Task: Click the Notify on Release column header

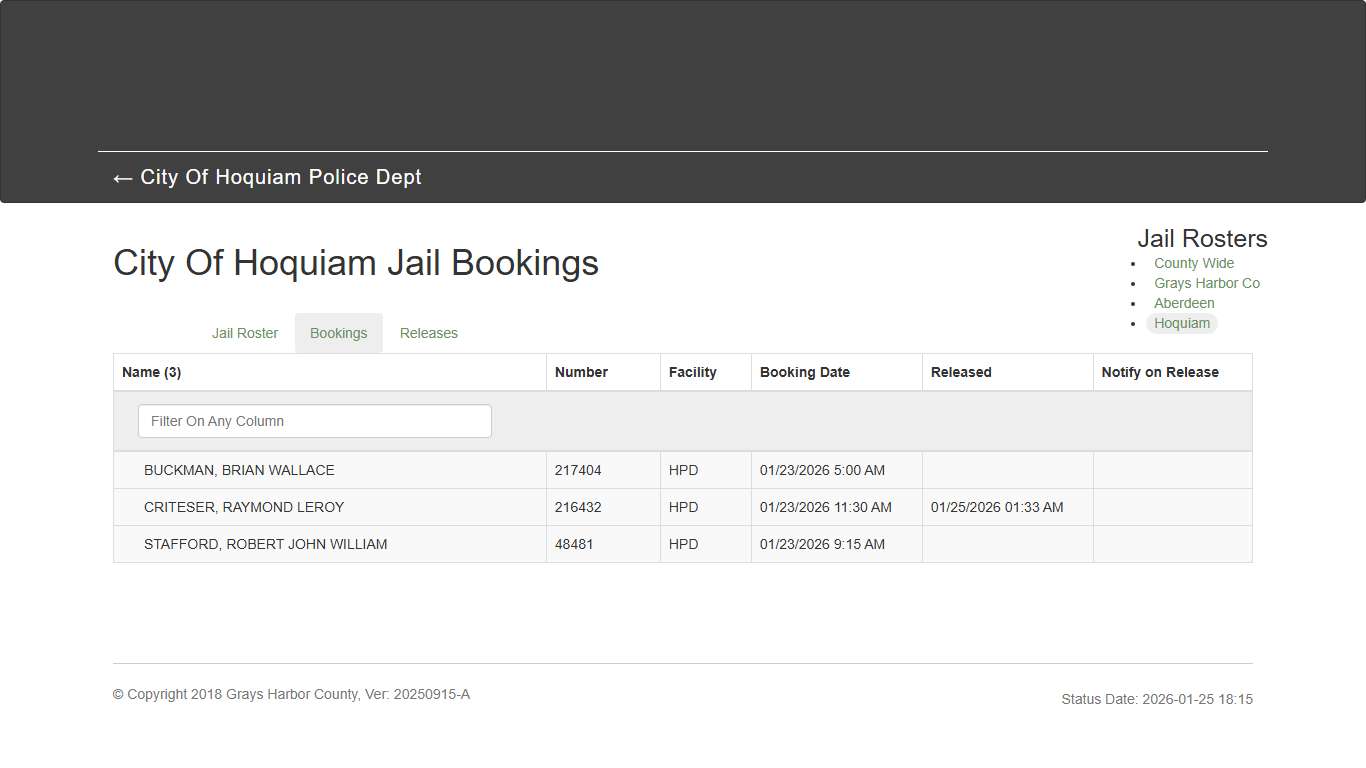Action: (1160, 371)
